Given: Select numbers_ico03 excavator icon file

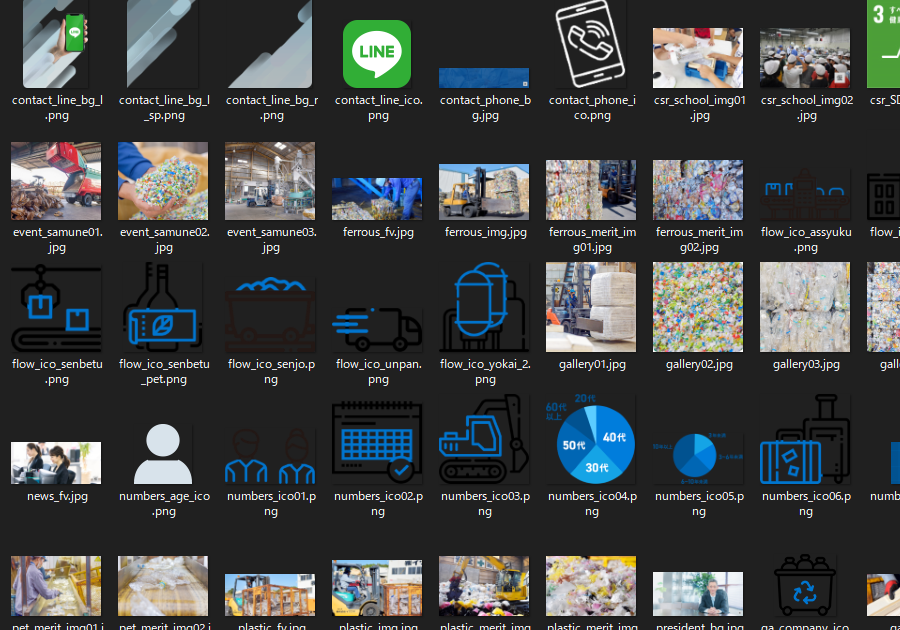Looking at the screenshot, I should click(484, 440).
